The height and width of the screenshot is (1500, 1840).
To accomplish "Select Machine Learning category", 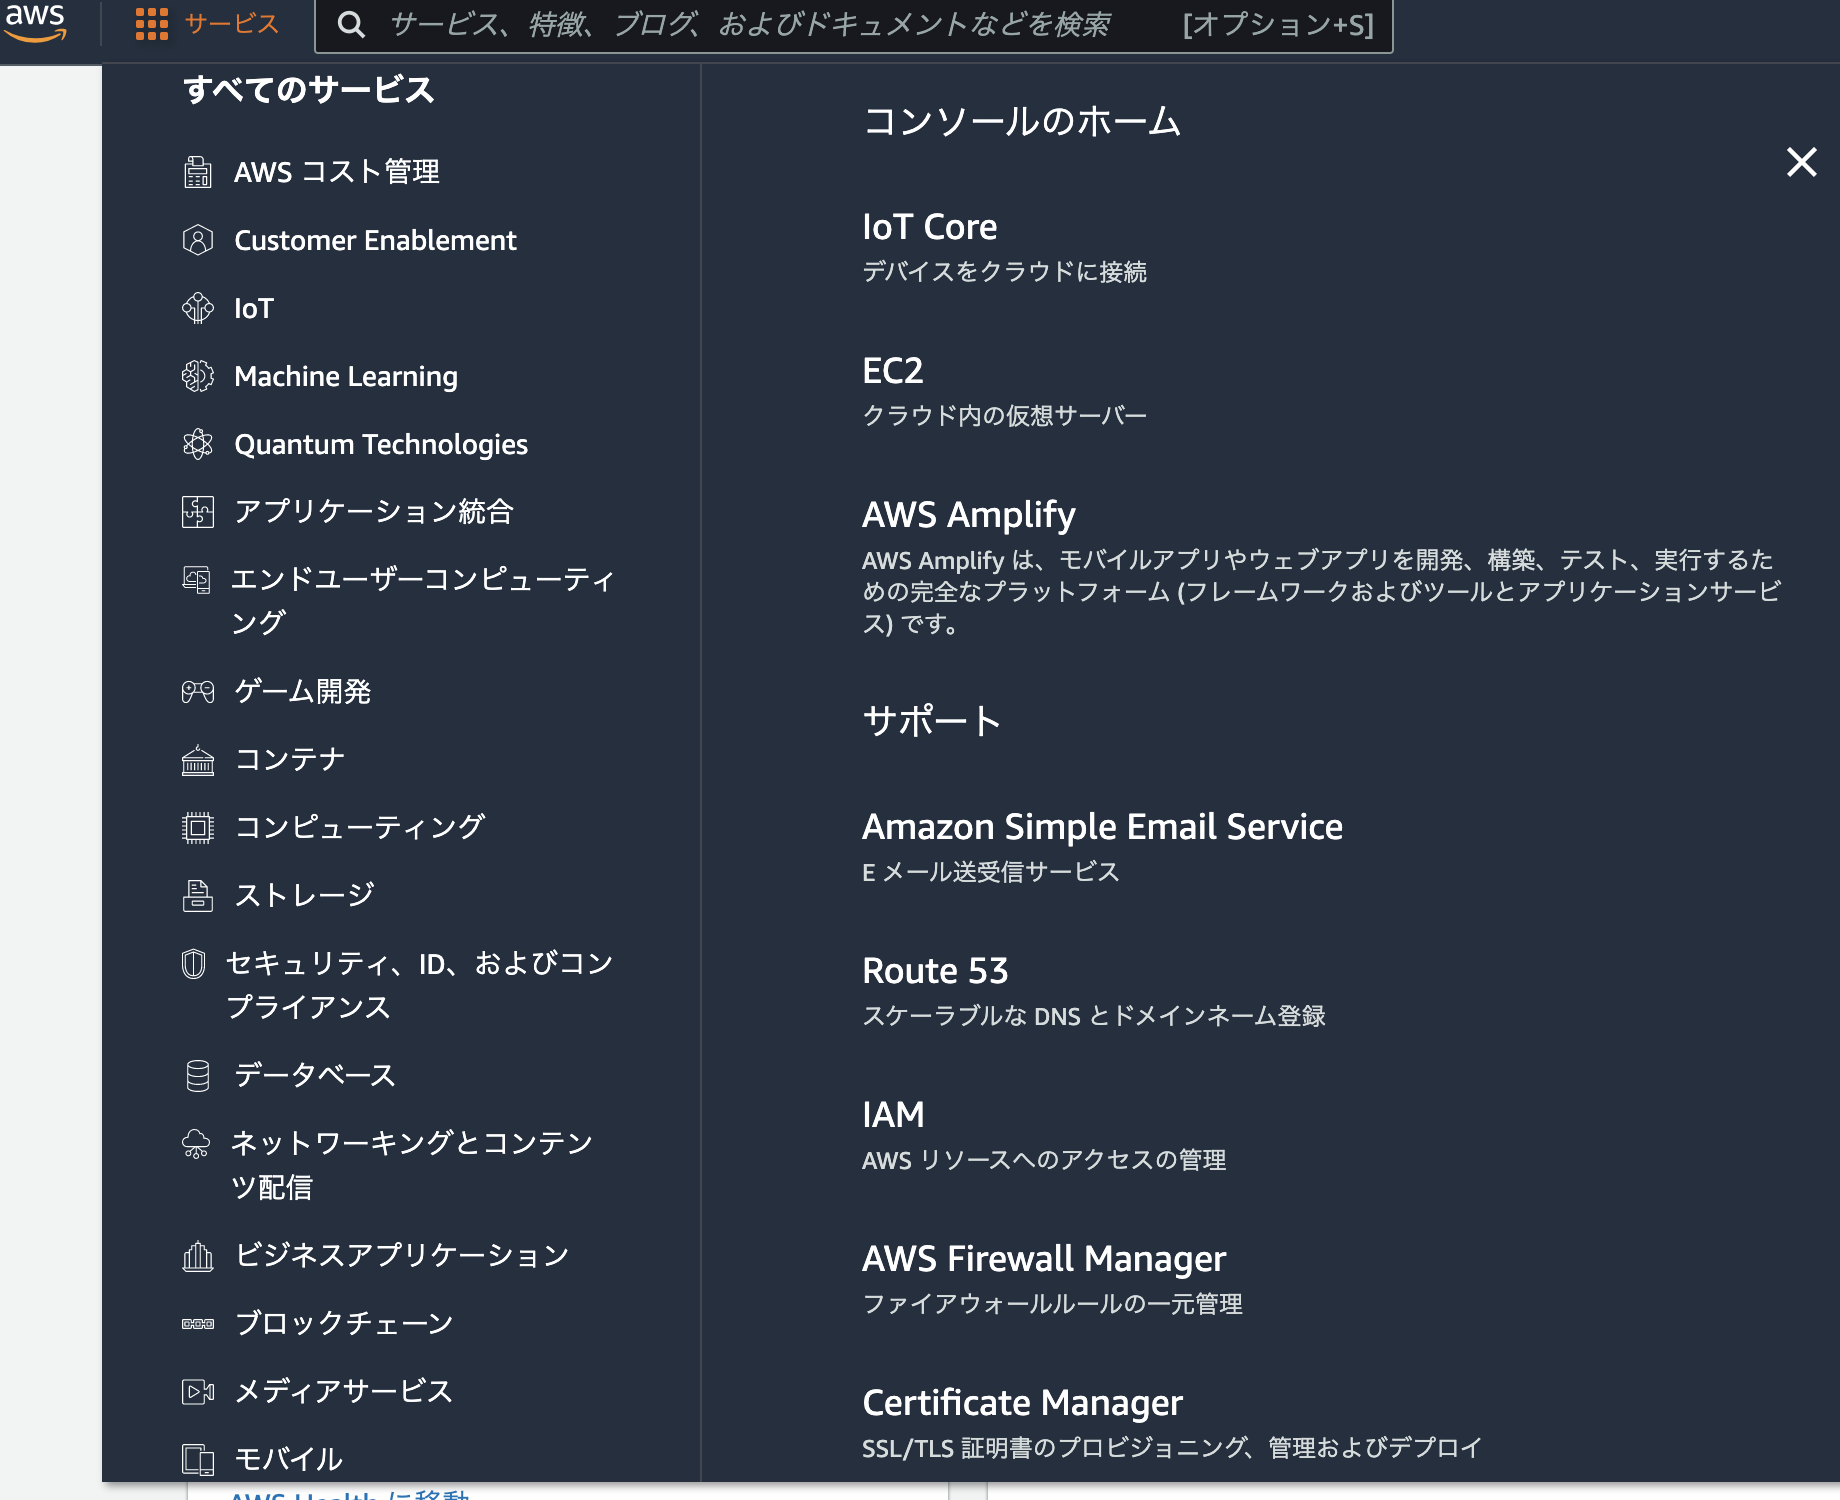I will [346, 376].
